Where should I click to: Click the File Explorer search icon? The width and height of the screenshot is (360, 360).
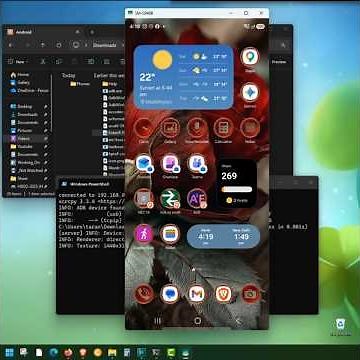point(283,45)
